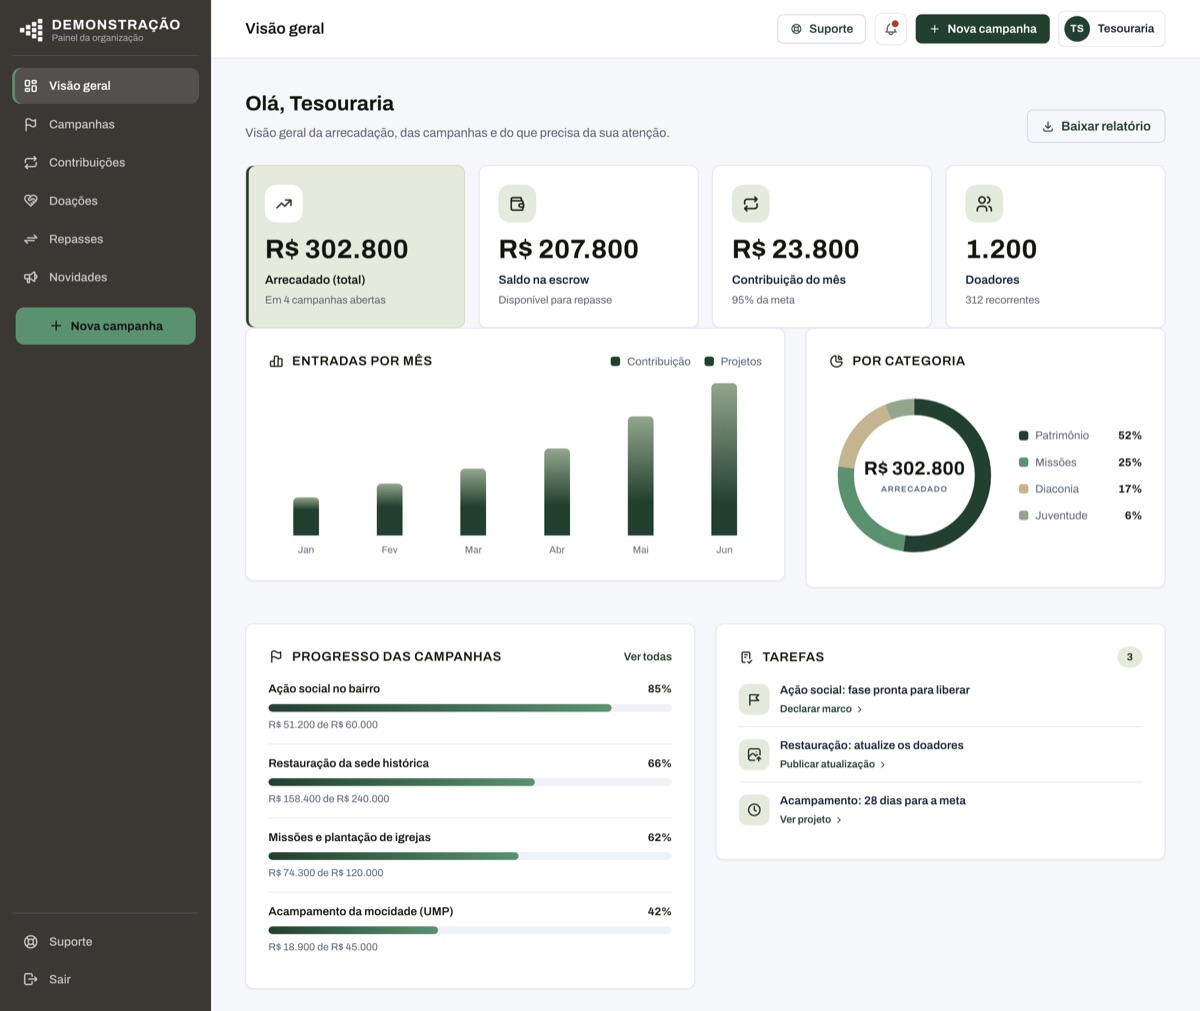Click Sair to log out
This screenshot has width=1200, height=1011.
click(106, 979)
